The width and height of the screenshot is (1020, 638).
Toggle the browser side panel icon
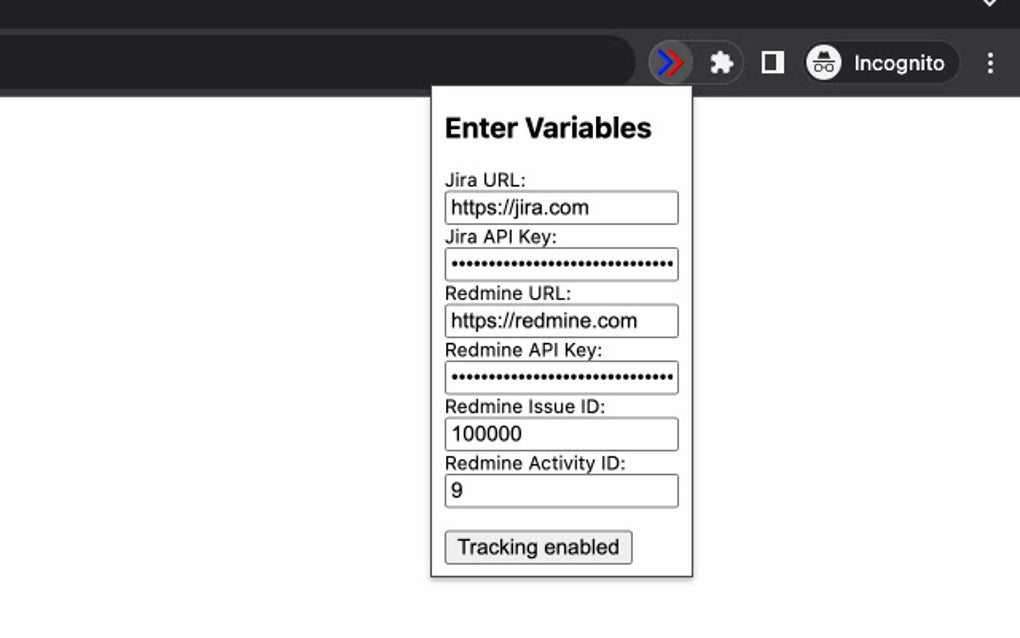click(772, 63)
